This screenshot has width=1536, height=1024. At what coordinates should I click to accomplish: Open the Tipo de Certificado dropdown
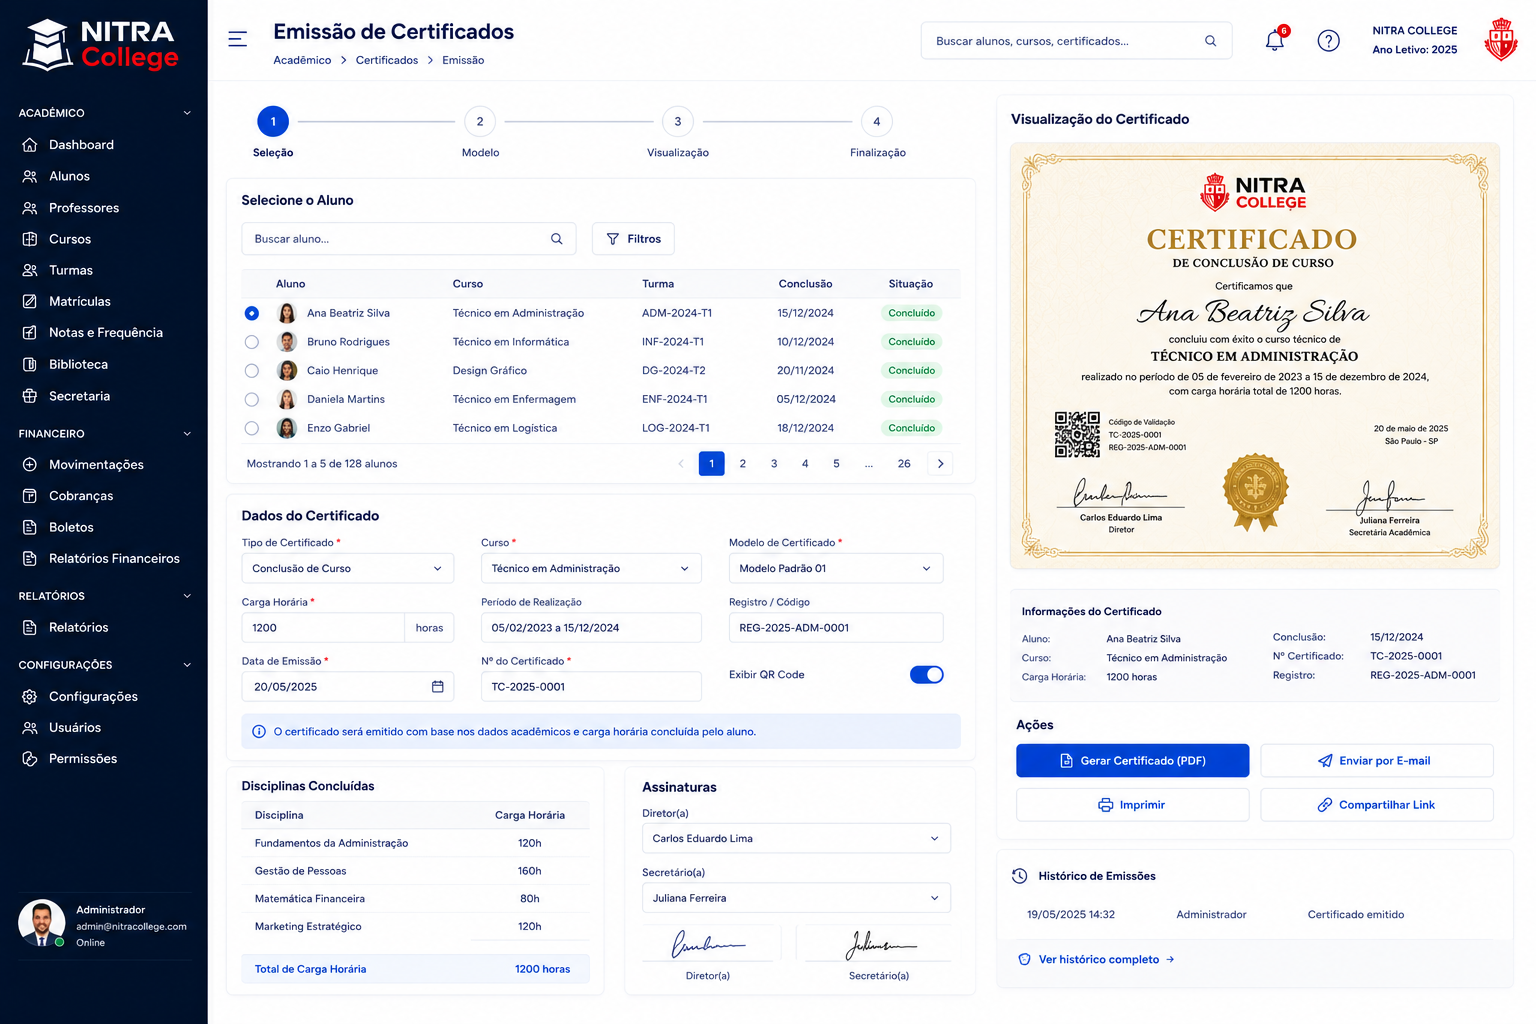pos(348,568)
